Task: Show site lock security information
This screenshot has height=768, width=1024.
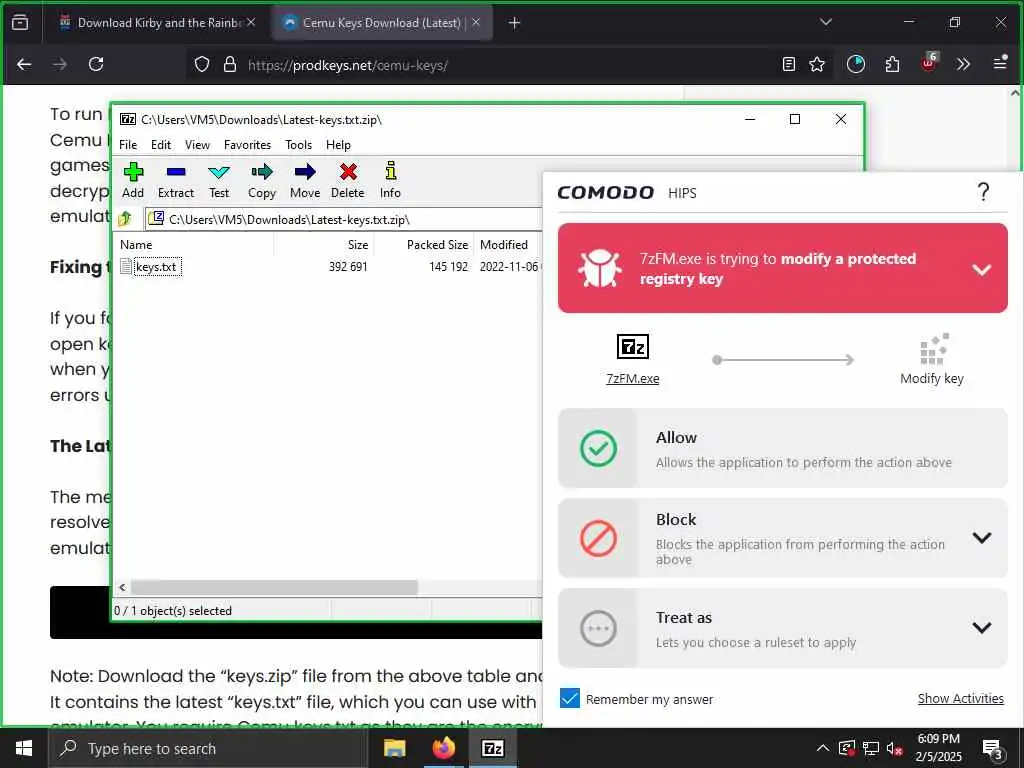Action: 229,65
